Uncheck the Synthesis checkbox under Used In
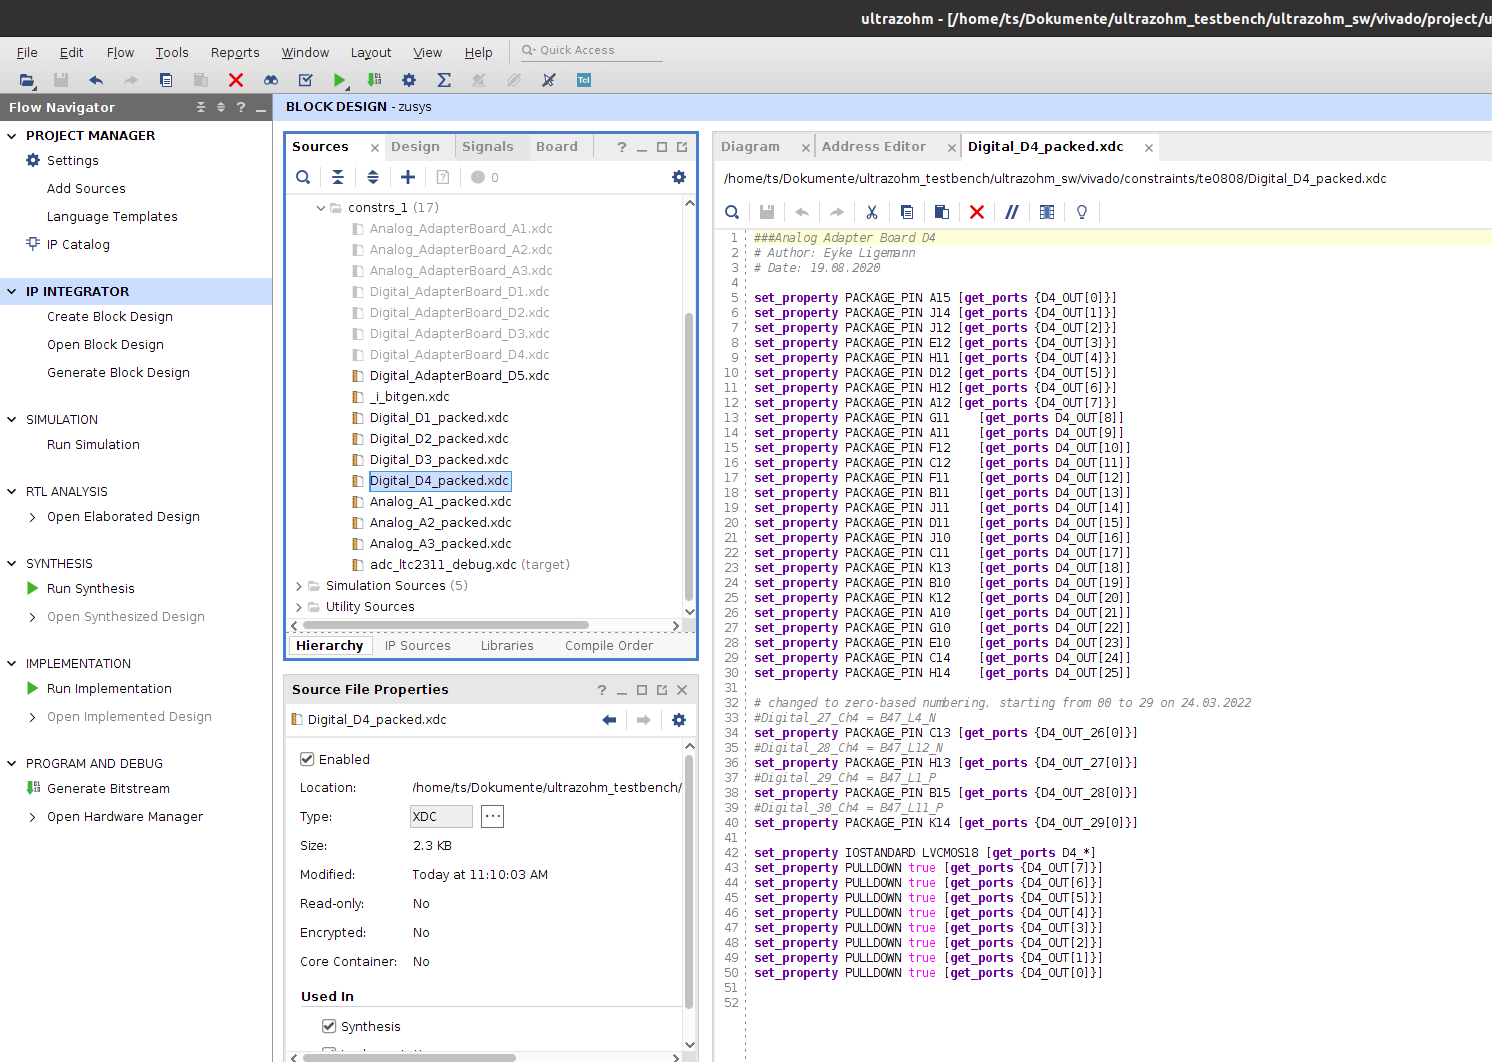 (329, 1026)
